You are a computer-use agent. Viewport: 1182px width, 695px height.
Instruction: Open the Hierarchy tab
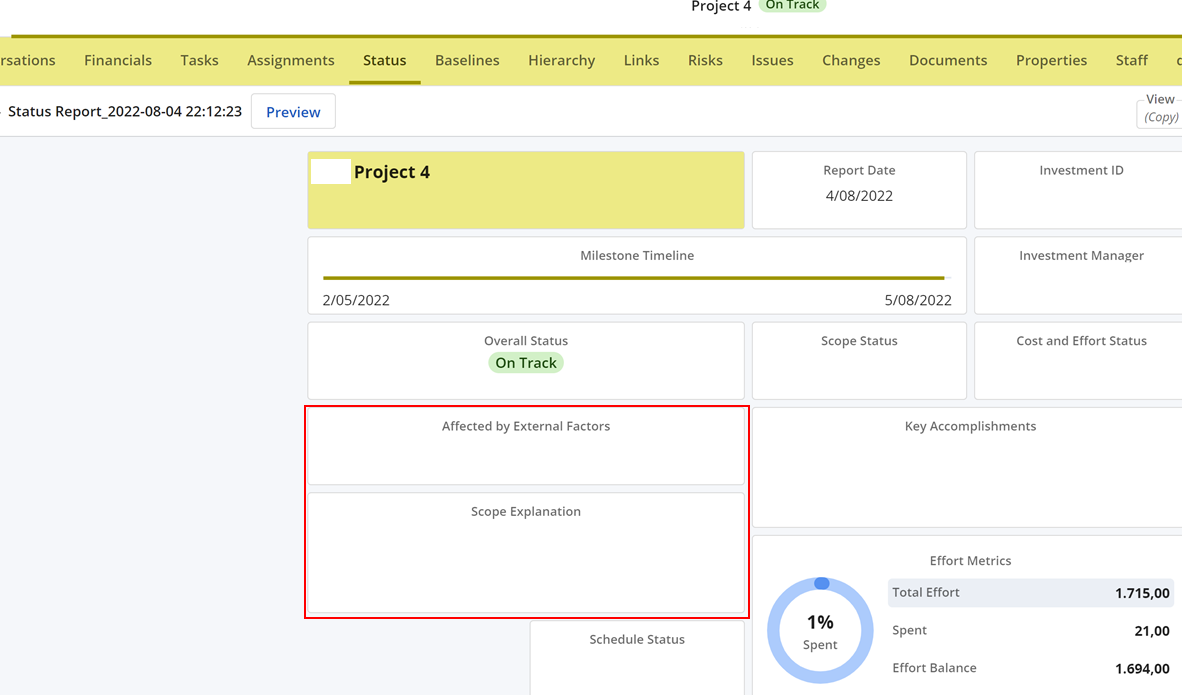pos(561,60)
